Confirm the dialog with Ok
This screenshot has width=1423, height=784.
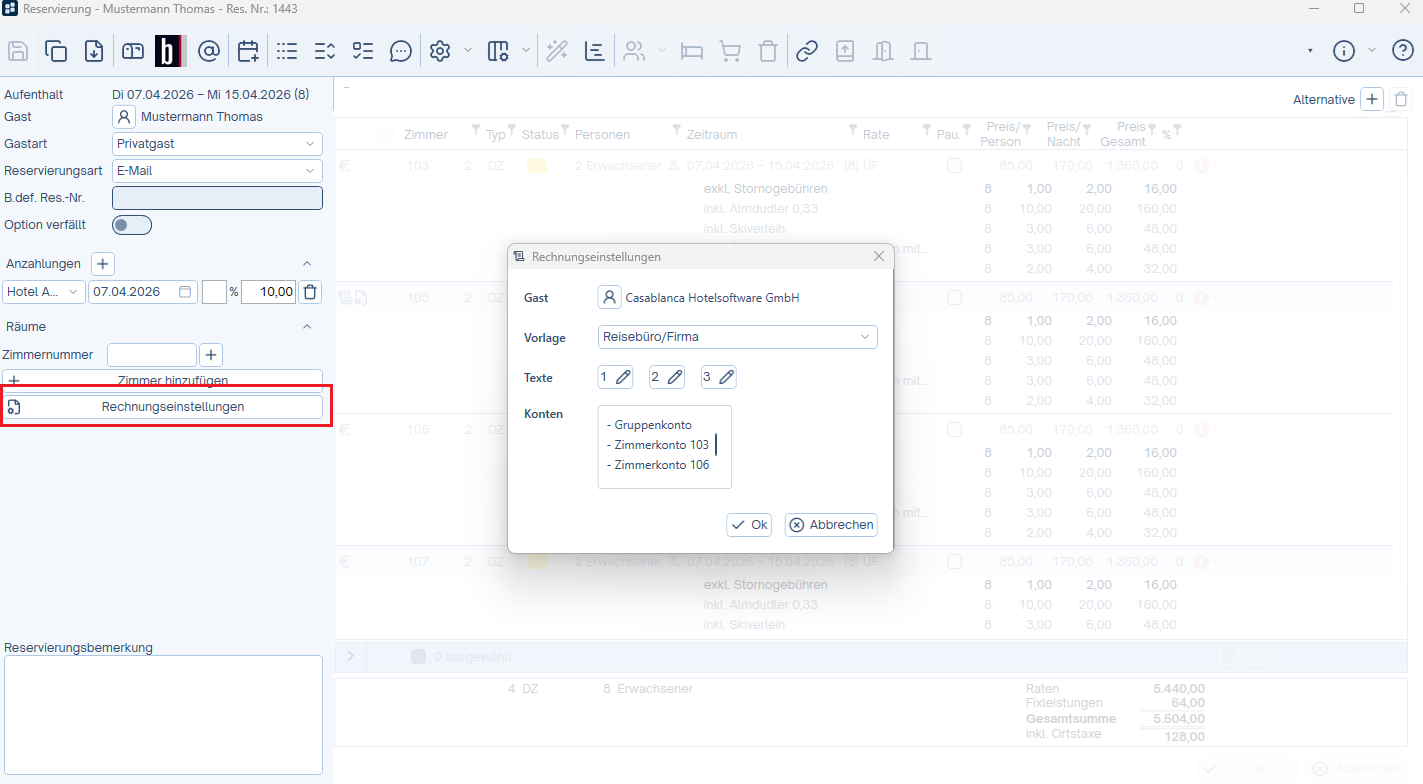click(749, 525)
